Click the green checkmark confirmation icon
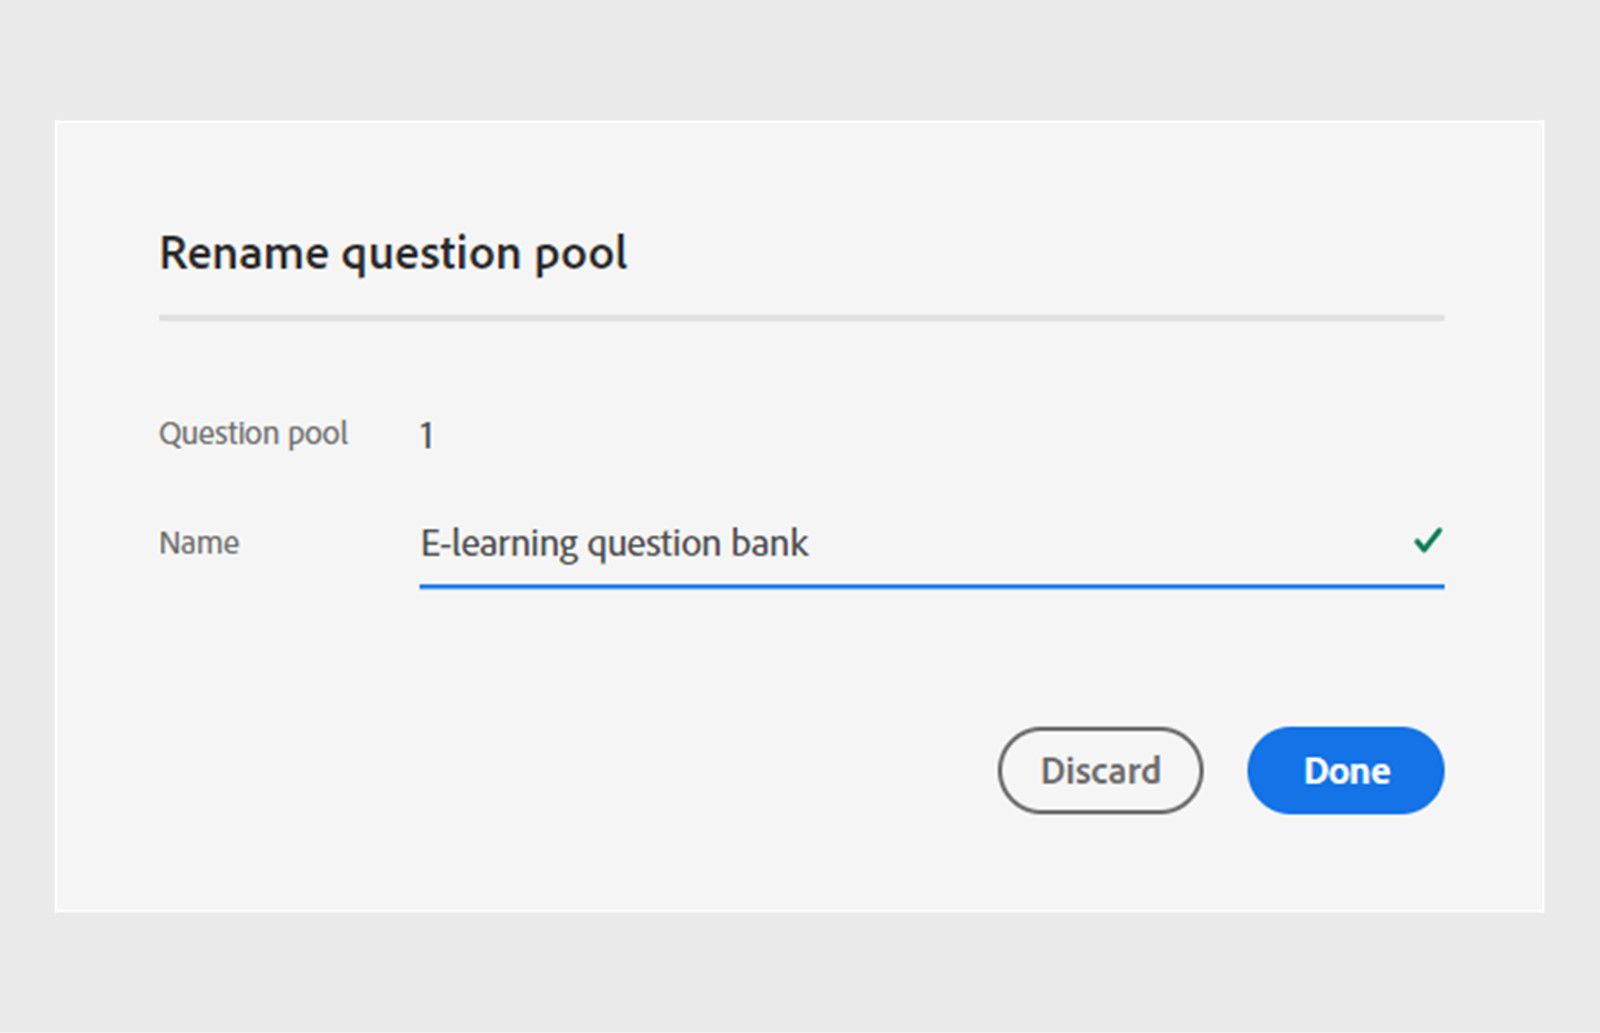Viewport: 1600px width, 1033px height. click(1428, 541)
